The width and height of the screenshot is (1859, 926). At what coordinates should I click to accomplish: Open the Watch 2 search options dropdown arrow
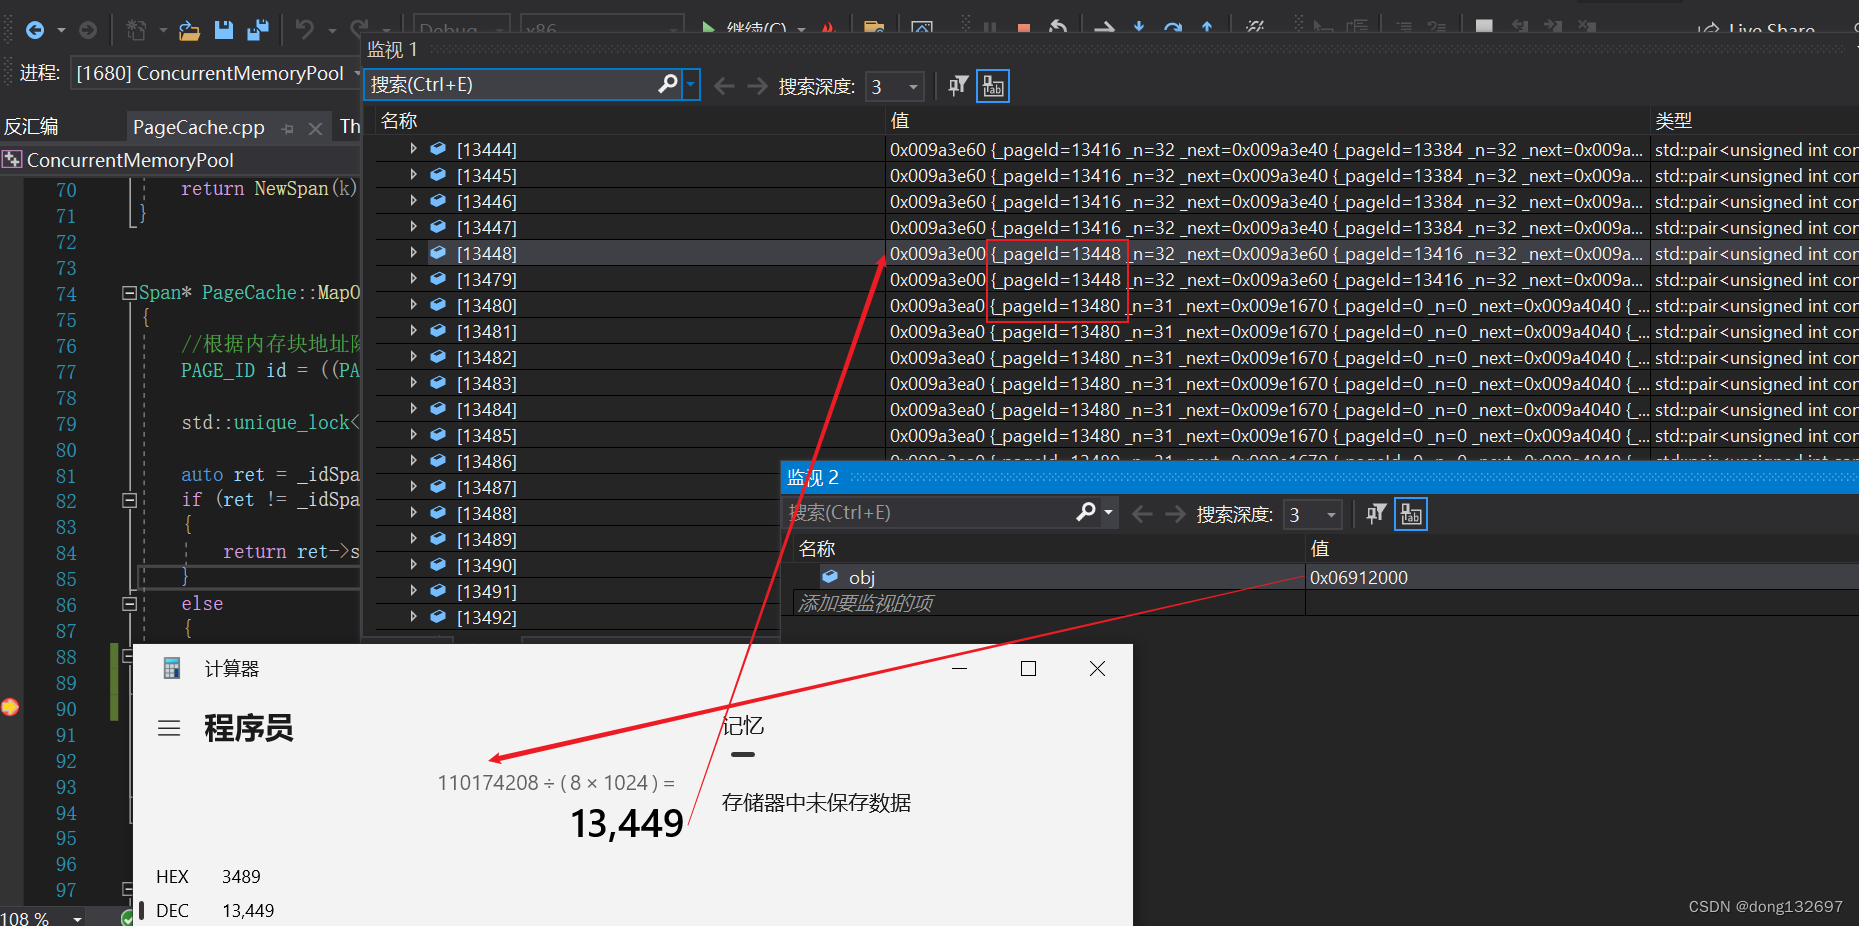pos(1108,513)
